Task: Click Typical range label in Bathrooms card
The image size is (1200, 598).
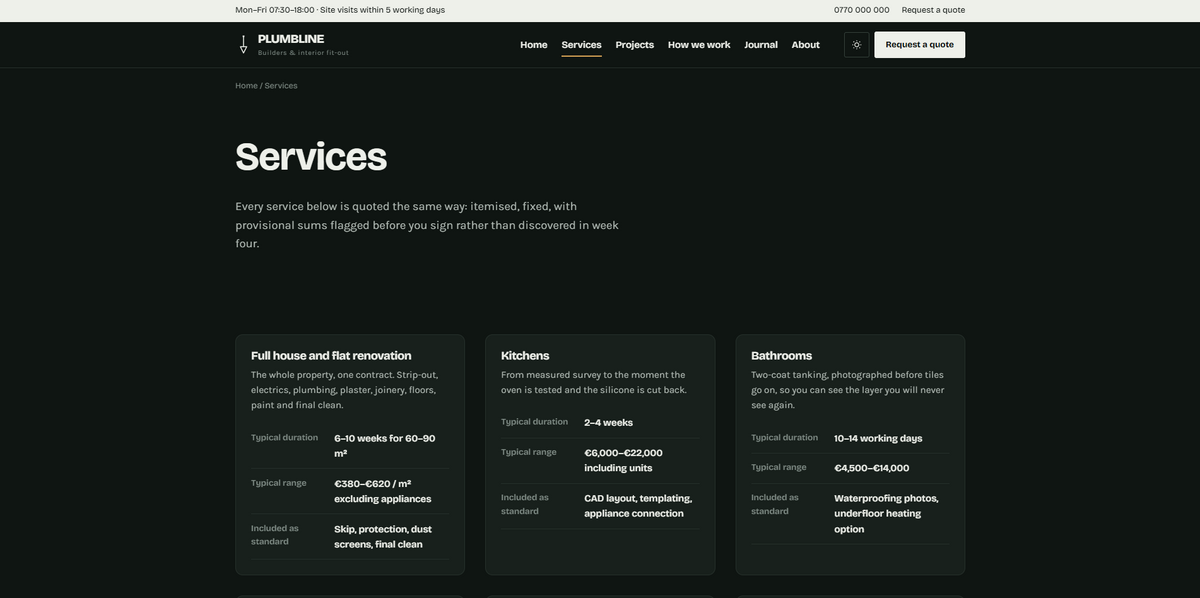Action: (779, 467)
